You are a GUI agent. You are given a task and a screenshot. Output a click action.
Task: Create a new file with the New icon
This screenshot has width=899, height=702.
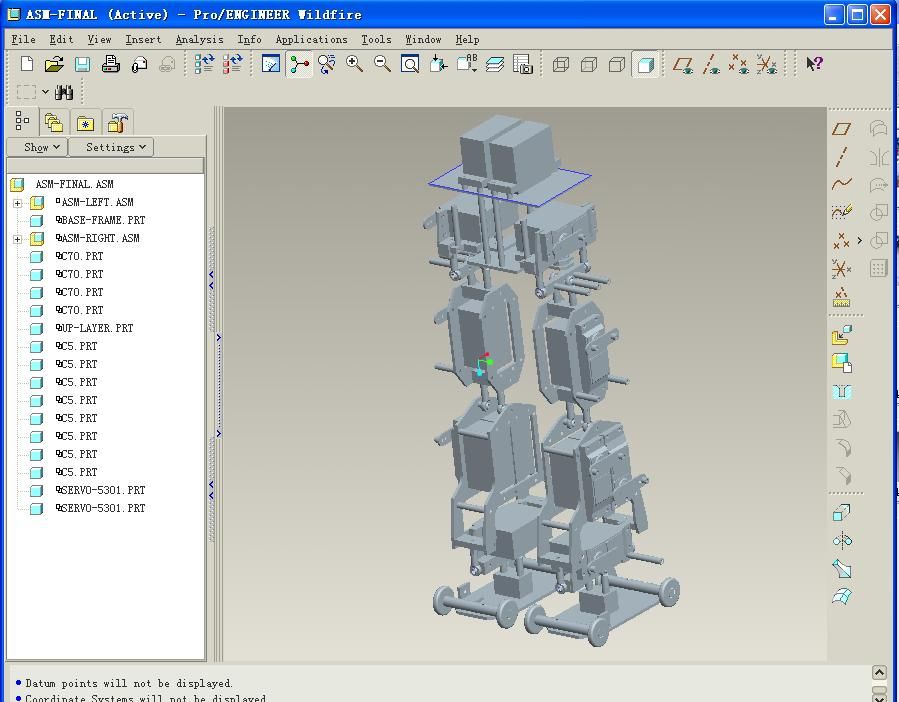(x=26, y=64)
